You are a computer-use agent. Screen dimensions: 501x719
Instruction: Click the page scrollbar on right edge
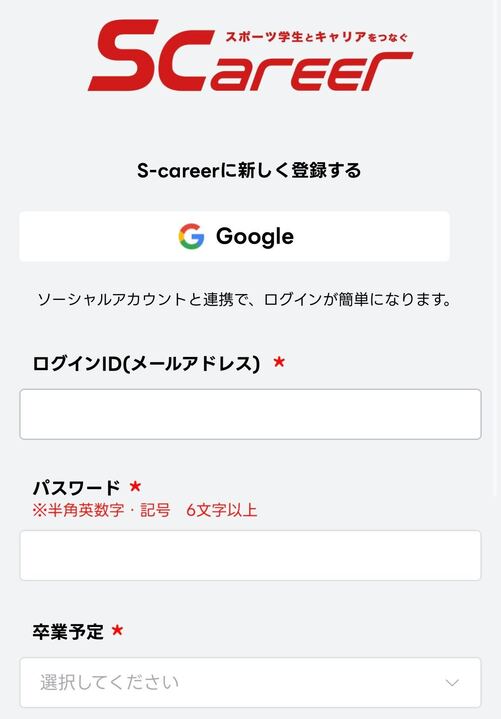(497, 248)
